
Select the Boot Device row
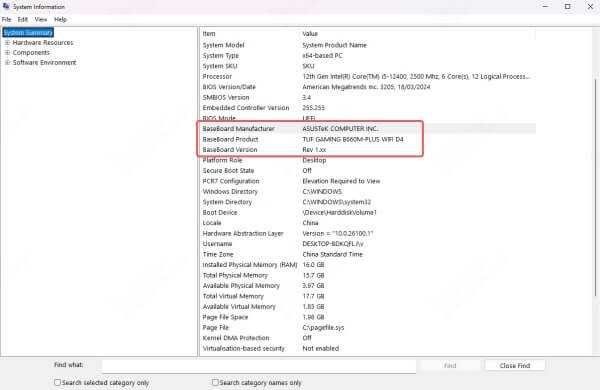368,212
